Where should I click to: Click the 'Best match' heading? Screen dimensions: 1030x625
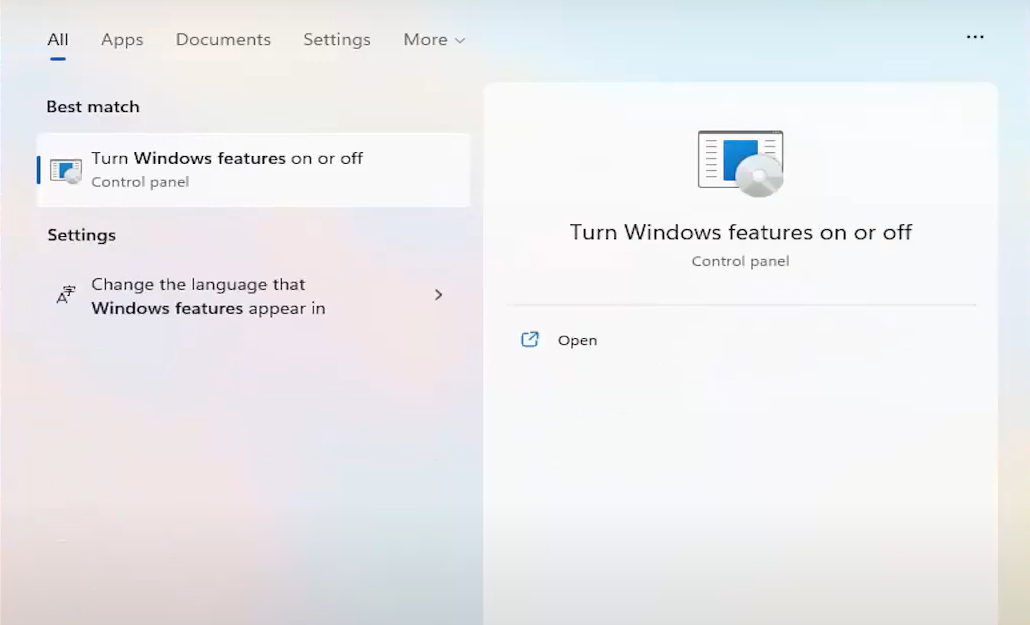pos(93,107)
